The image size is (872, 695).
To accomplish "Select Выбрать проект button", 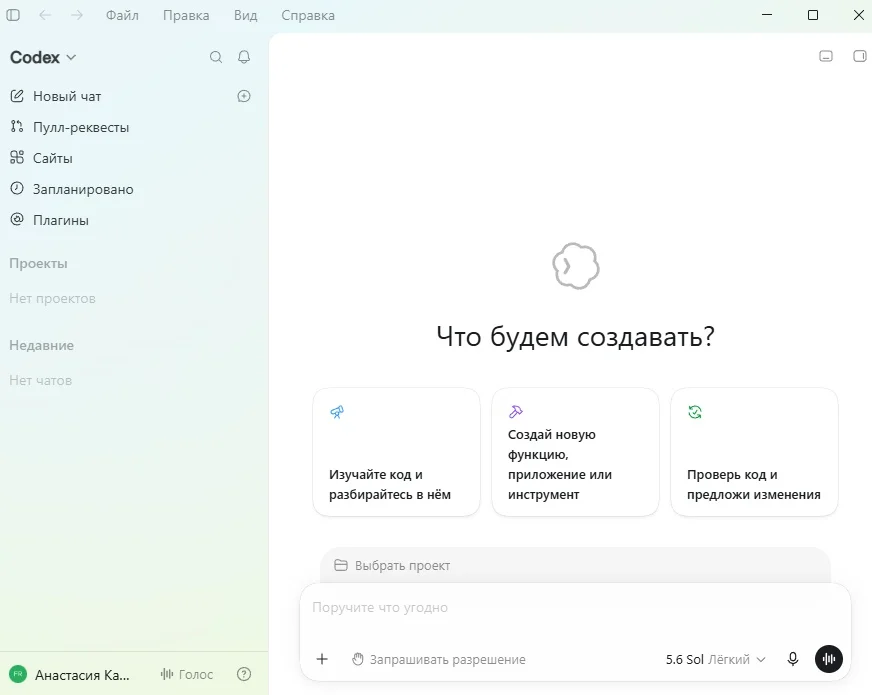I will tap(392, 565).
